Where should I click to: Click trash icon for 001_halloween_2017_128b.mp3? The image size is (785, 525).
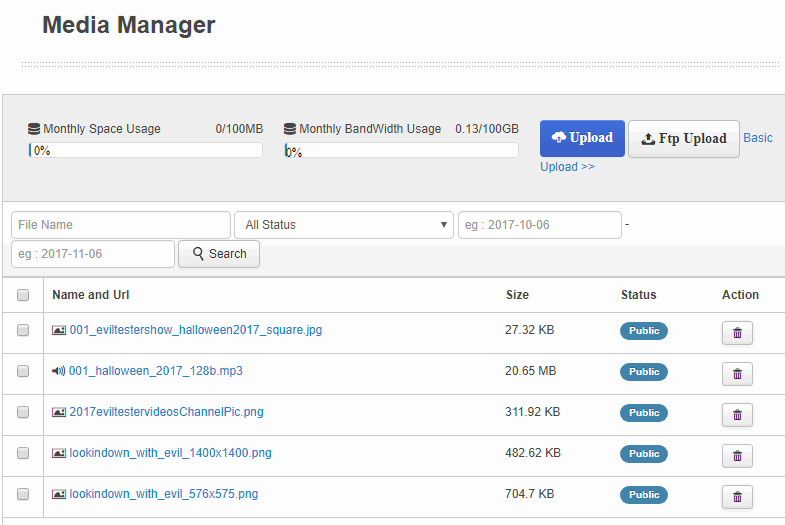tap(737, 374)
